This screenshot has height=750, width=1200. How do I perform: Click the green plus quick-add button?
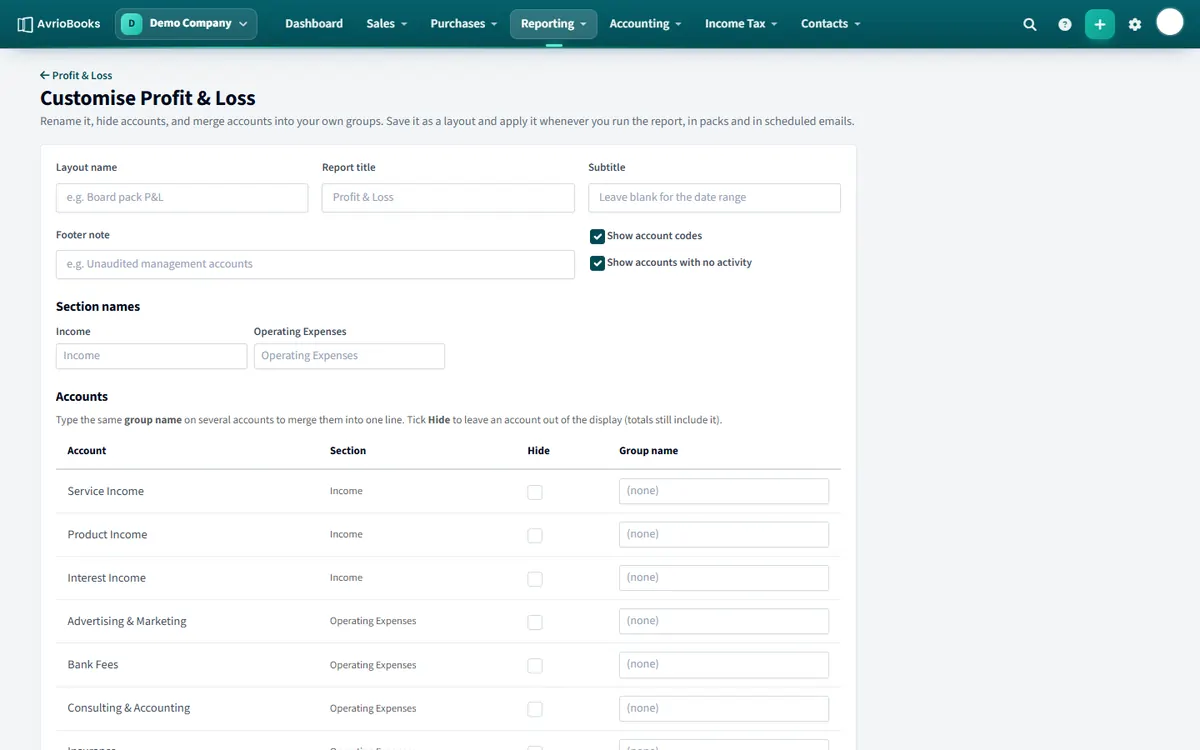click(x=1100, y=24)
